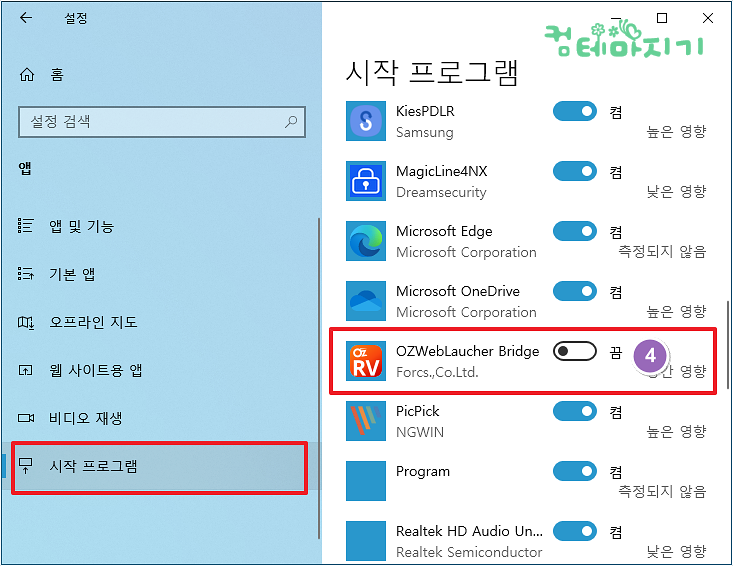
Task: Select 시작 프로그램 in sidebar
Action: tap(159, 467)
